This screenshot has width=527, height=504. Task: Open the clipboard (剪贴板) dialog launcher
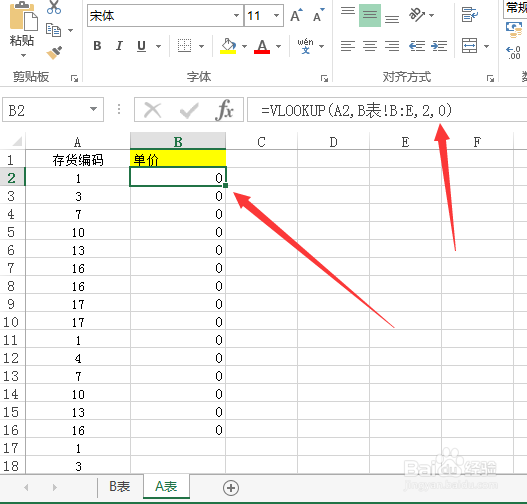[74, 78]
